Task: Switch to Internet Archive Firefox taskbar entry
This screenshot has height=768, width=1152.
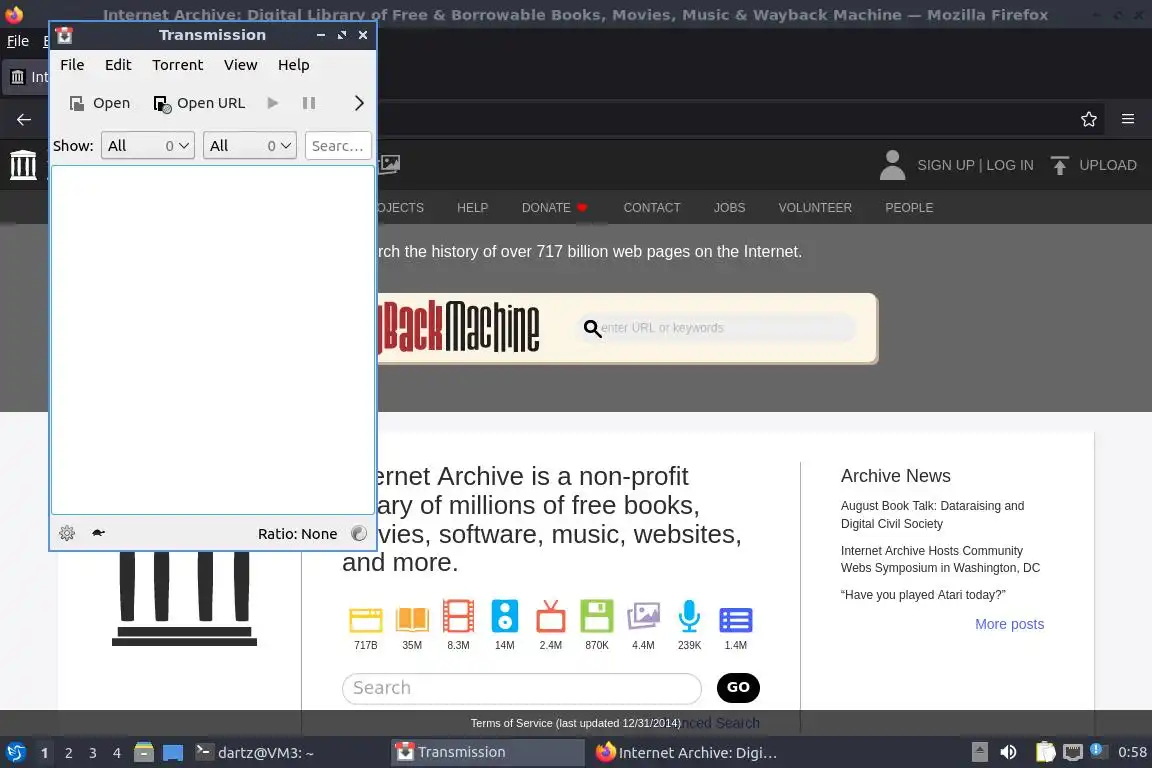Action: (x=687, y=753)
